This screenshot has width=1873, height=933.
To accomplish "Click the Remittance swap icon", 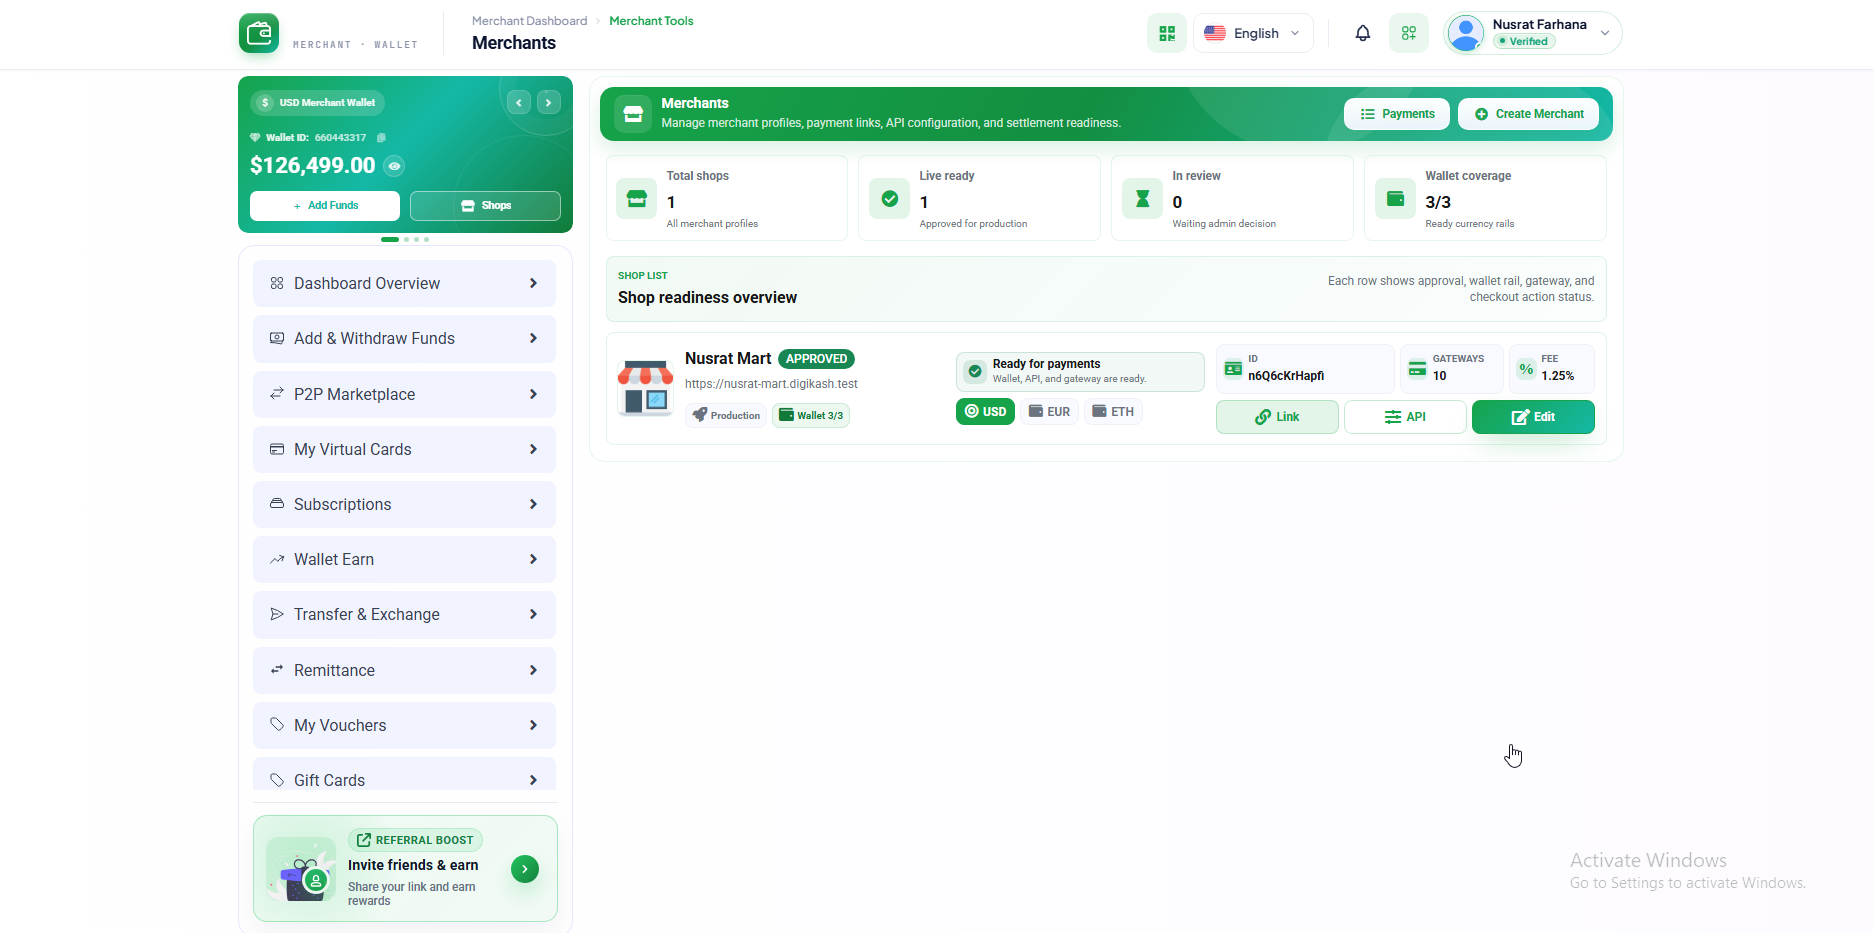I will [277, 670].
